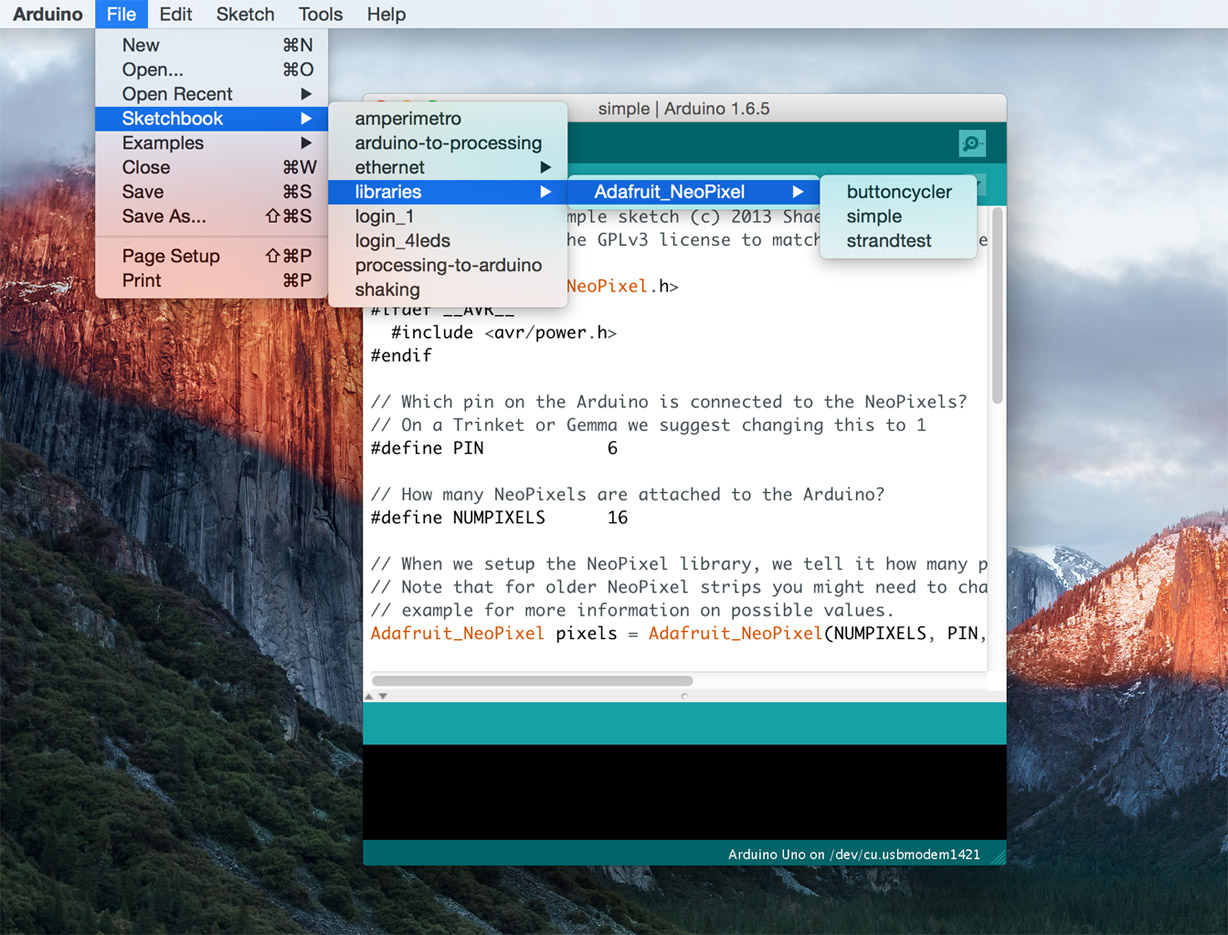The width and height of the screenshot is (1228, 935).
Task: Open the Serial Monitor magnifier icon
Action: coord(971,144)
